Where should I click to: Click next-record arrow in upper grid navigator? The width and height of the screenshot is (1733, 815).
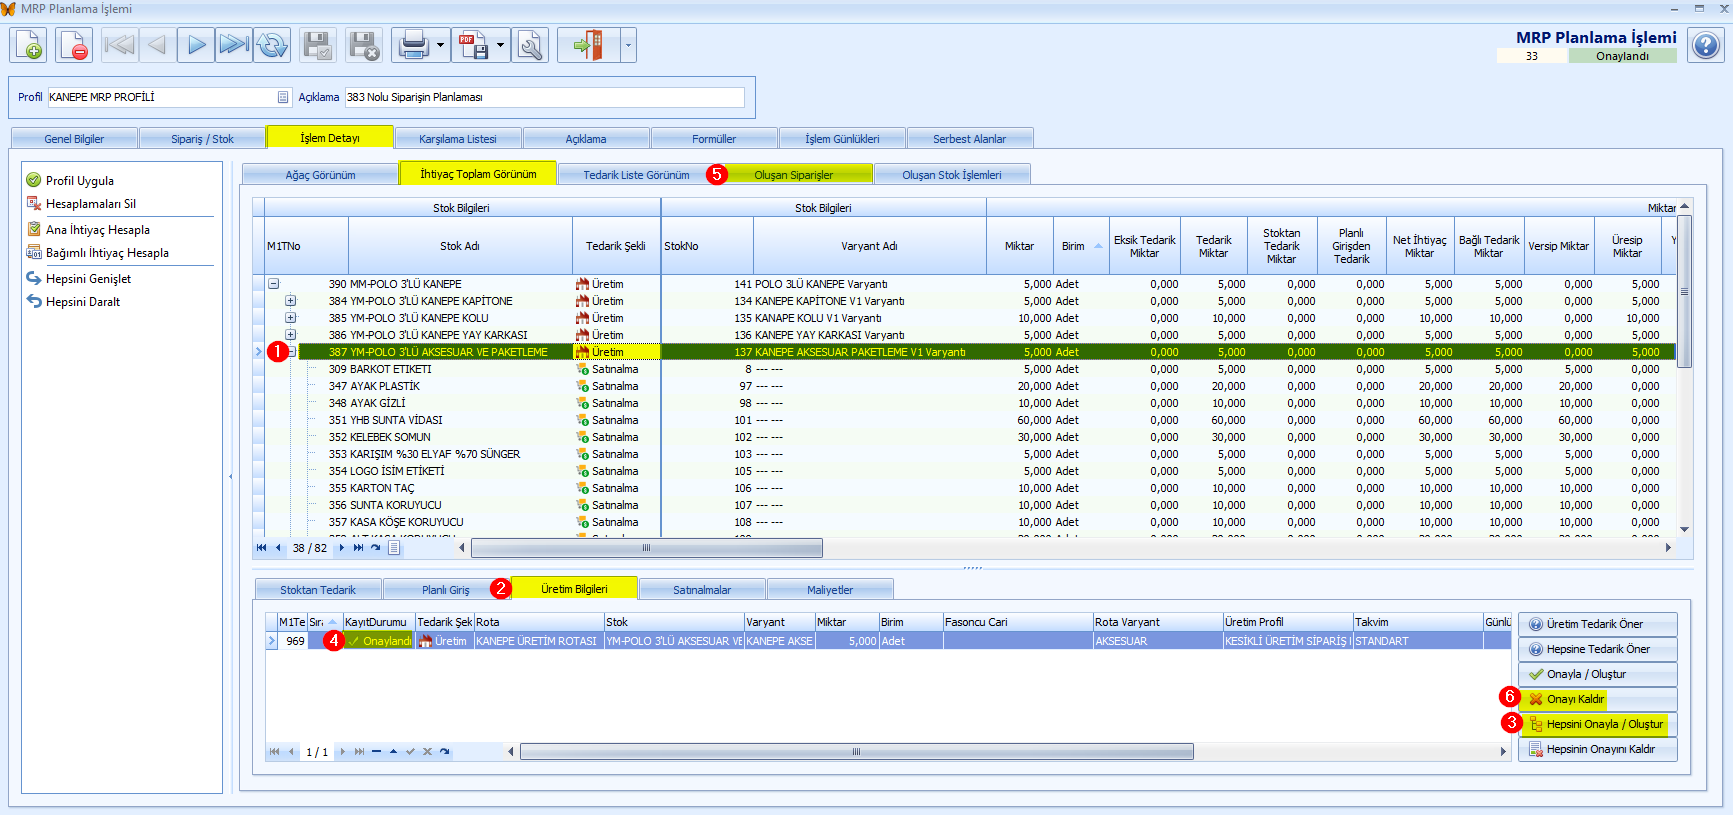[x=342, y=548]
